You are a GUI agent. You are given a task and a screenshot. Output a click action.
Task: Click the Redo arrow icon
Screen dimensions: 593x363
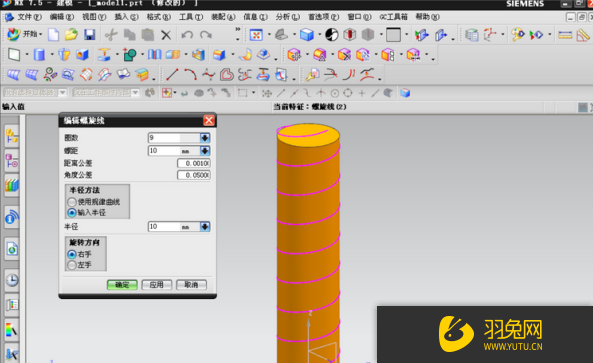point(206,35)
